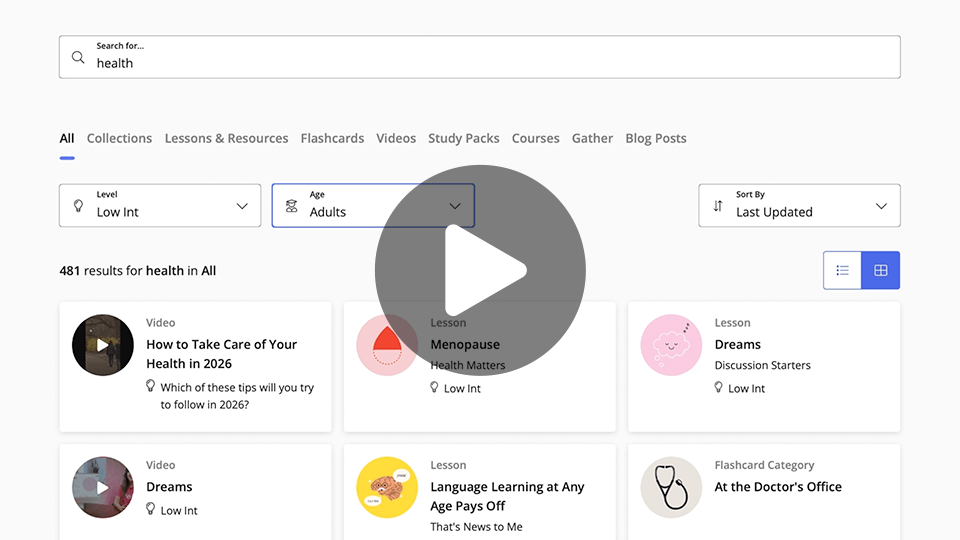This screenshot has height=540, width=960.
Task: Click lightbulb icon in Menopause card
Action: (434, 388)
